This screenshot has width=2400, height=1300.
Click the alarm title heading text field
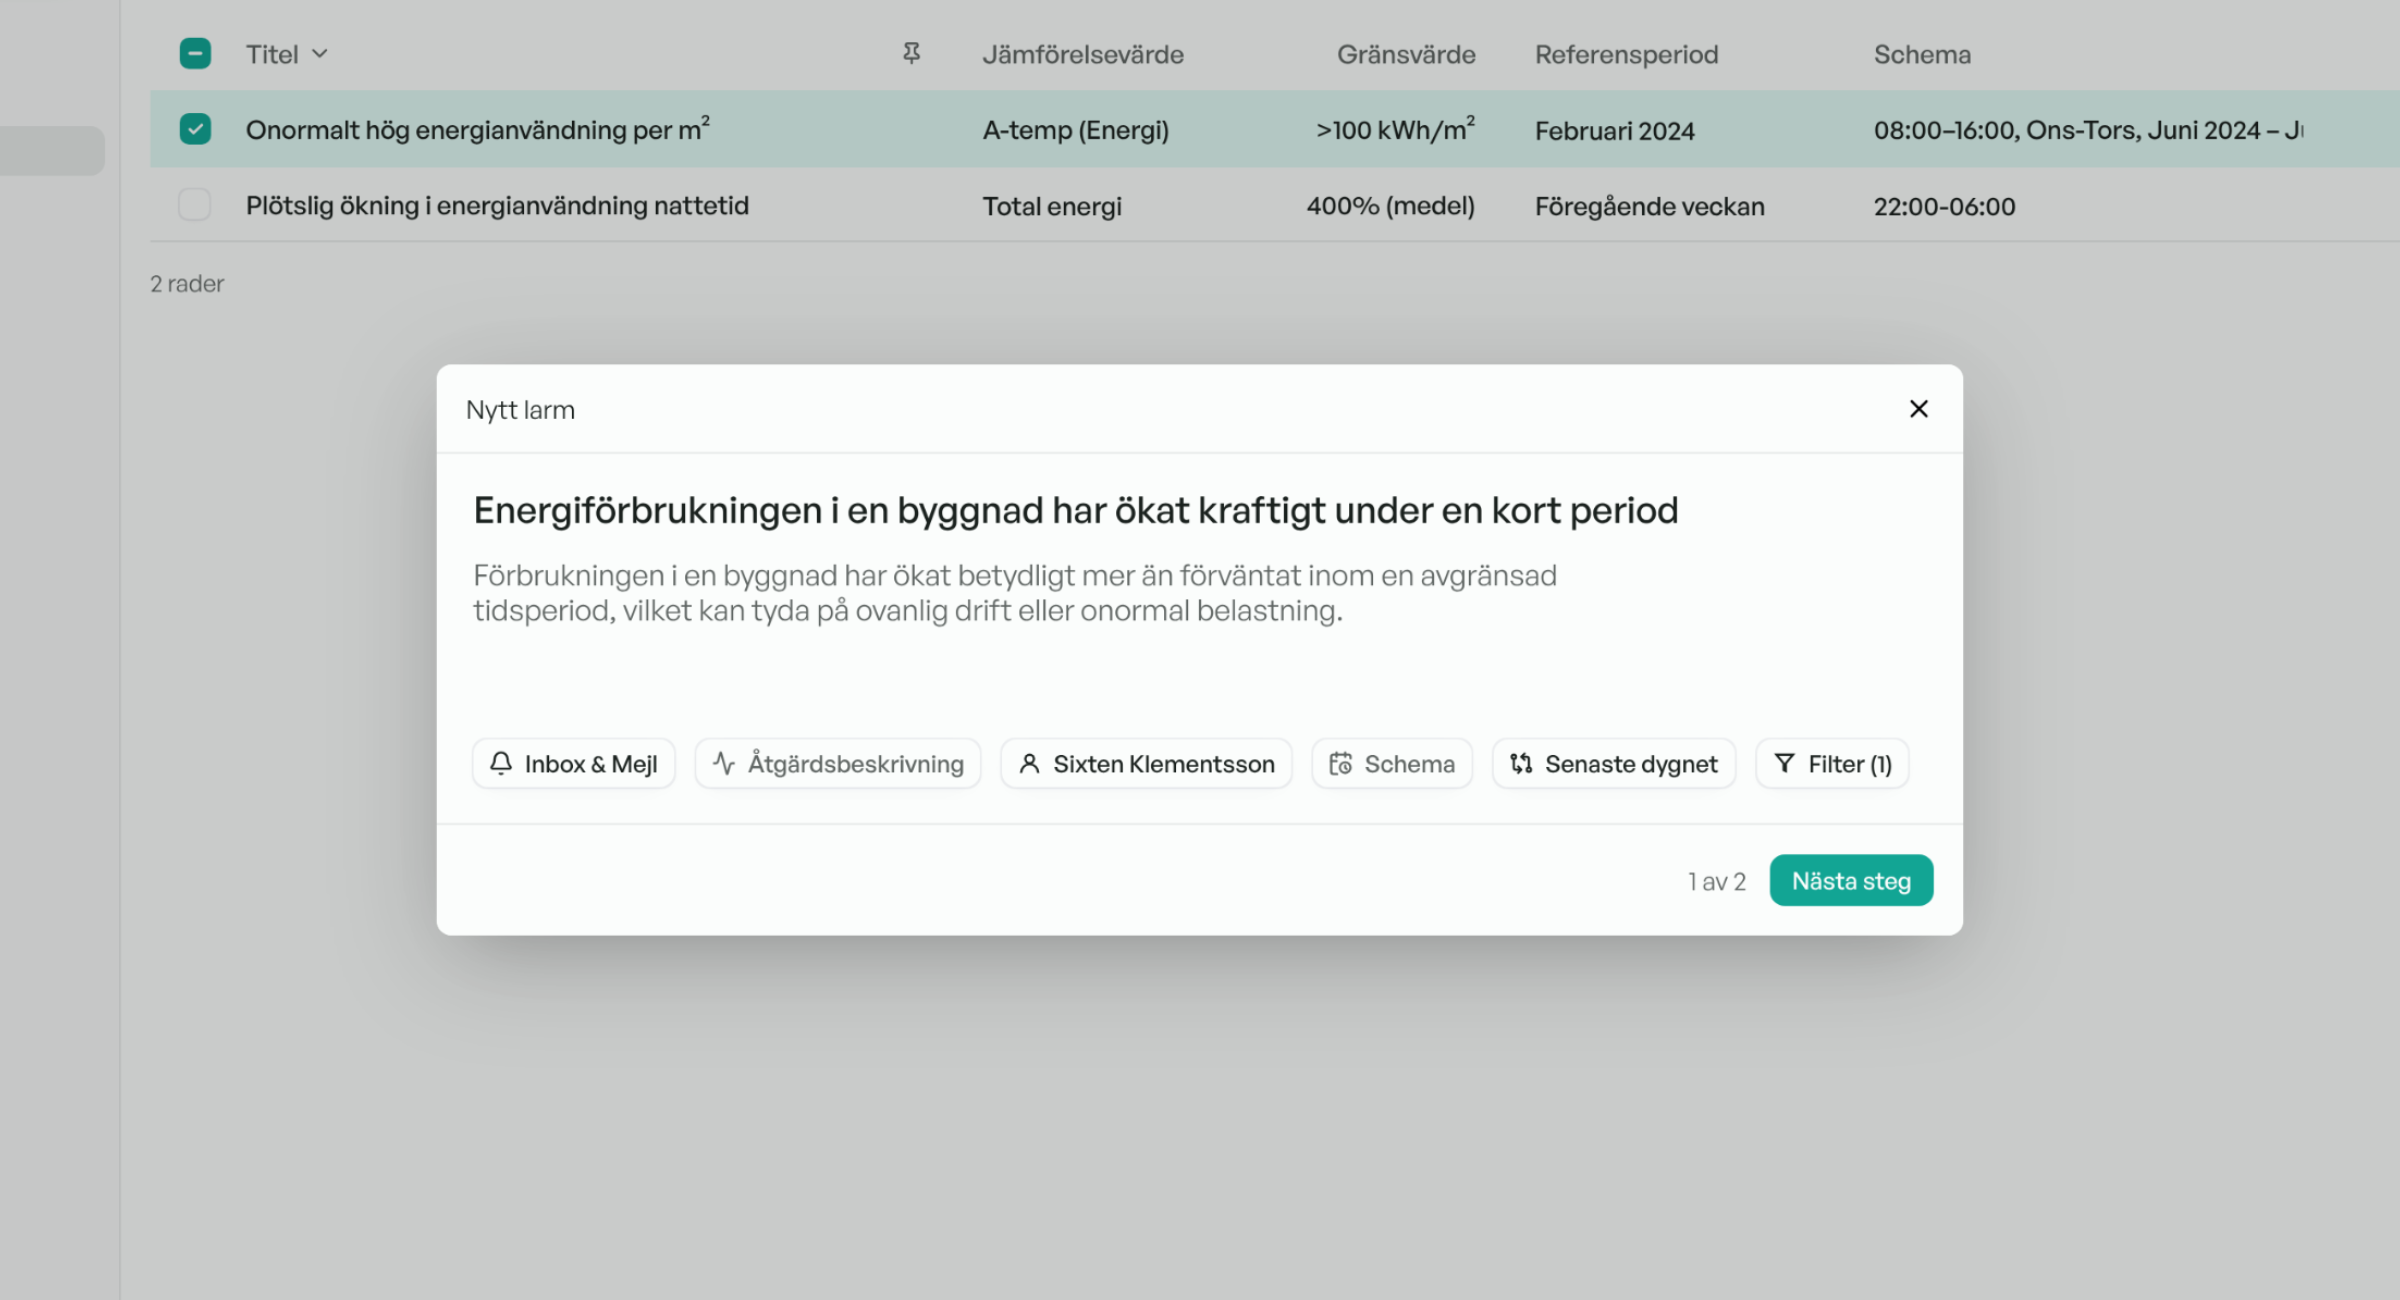pyautogui.click(x=1075, y=511)
